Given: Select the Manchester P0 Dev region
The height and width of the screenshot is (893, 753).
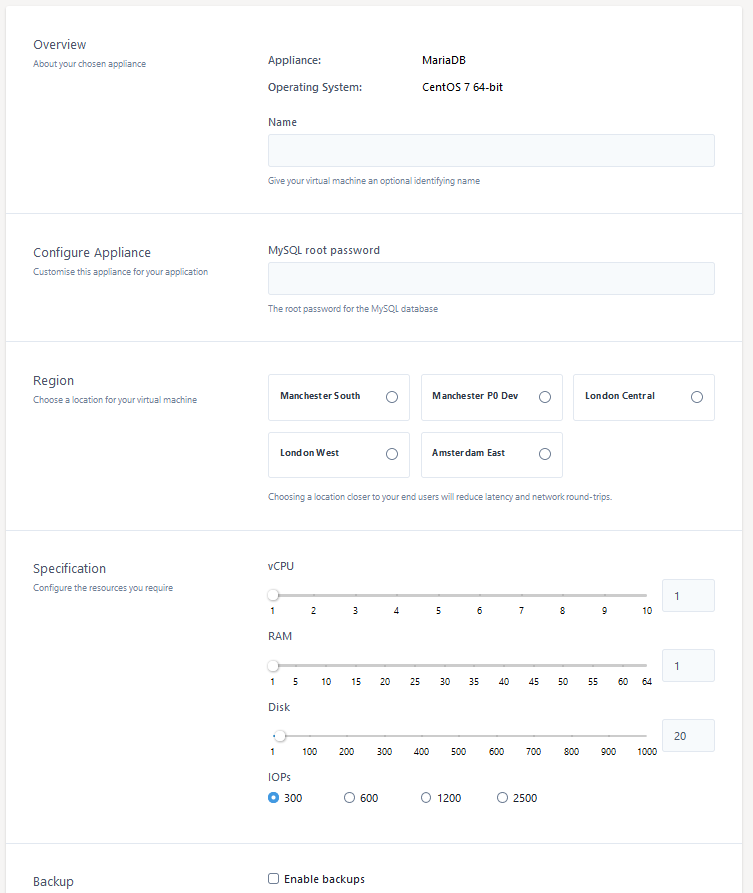Looking at the screenshot, I should tap(545, 396).
